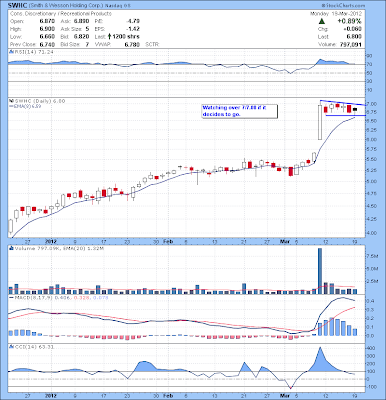Click the Volume panel legend icon

(11, 248)
